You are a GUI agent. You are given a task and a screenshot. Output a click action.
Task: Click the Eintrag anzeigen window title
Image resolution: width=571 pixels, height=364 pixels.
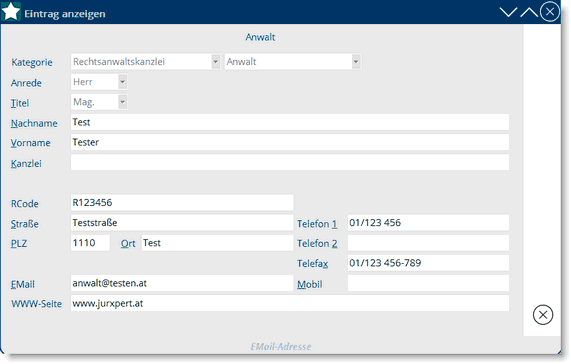65,14
